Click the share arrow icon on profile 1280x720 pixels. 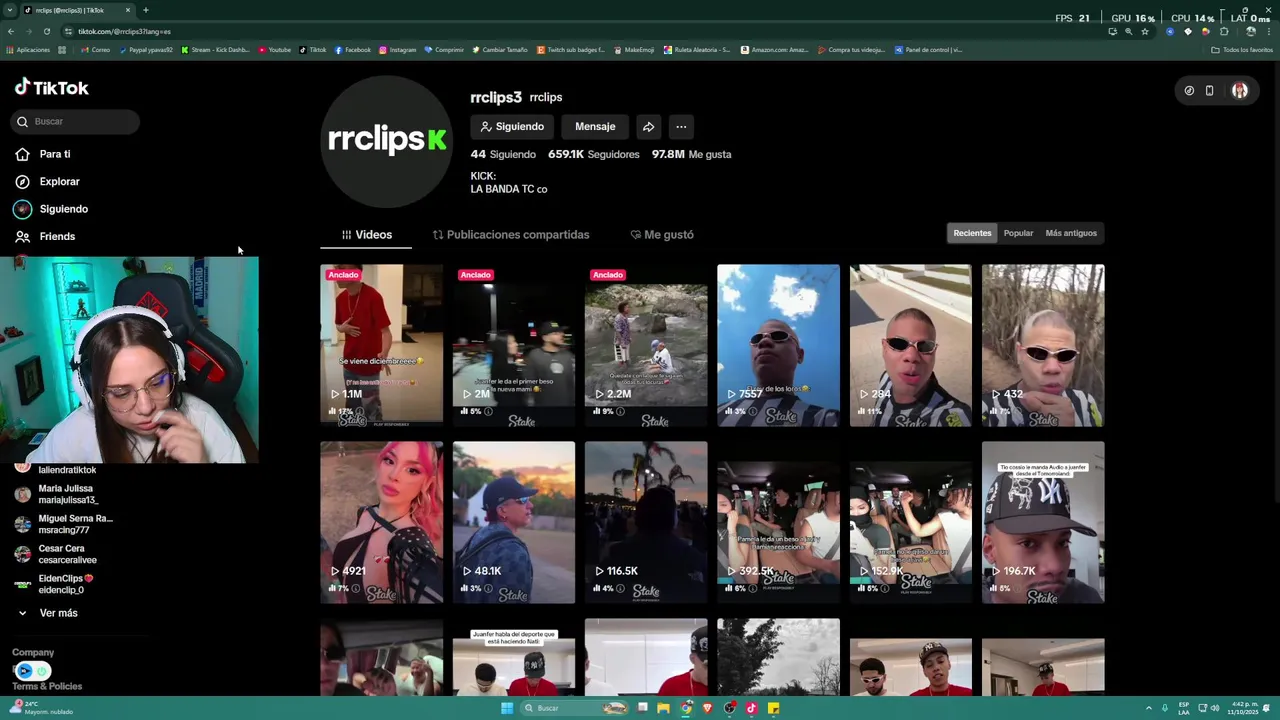click(x=648, y=127)
